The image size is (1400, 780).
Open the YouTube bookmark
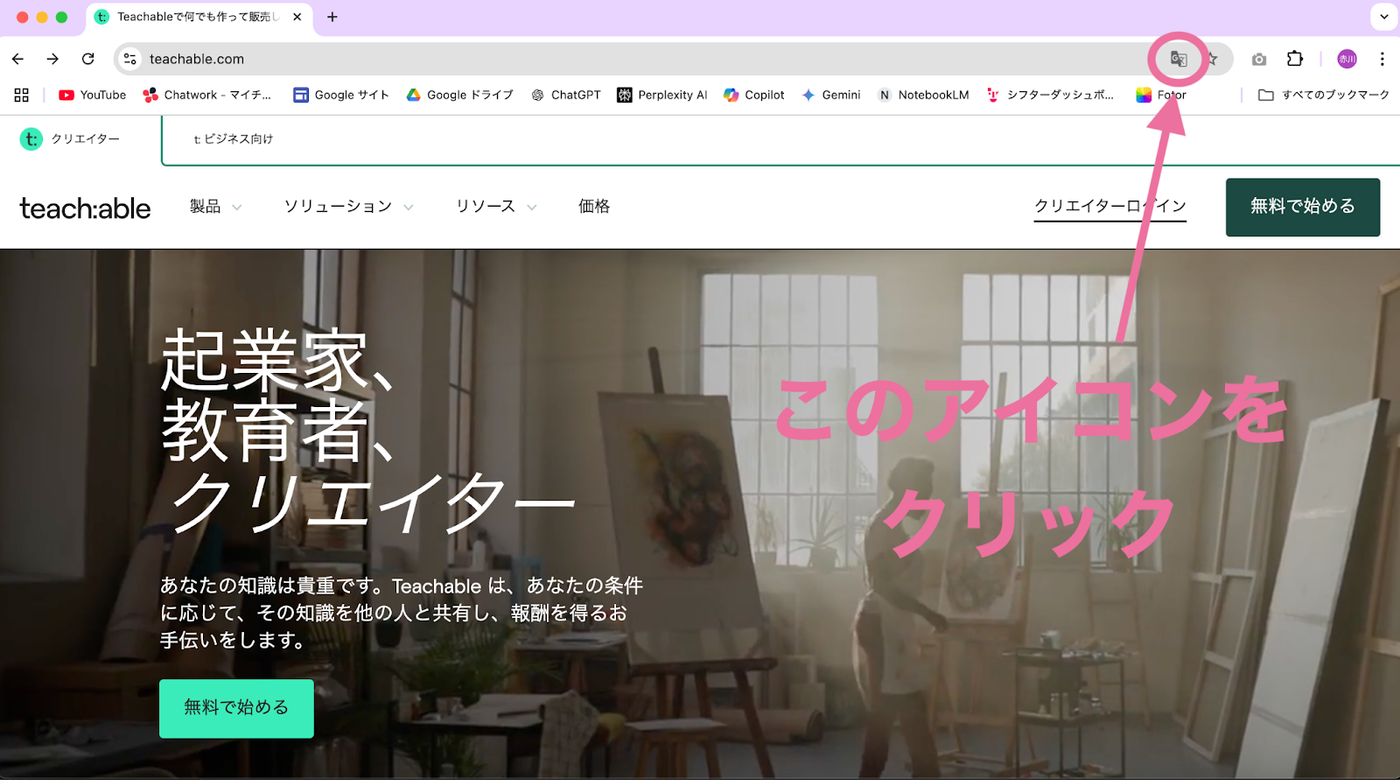(92, 95)
